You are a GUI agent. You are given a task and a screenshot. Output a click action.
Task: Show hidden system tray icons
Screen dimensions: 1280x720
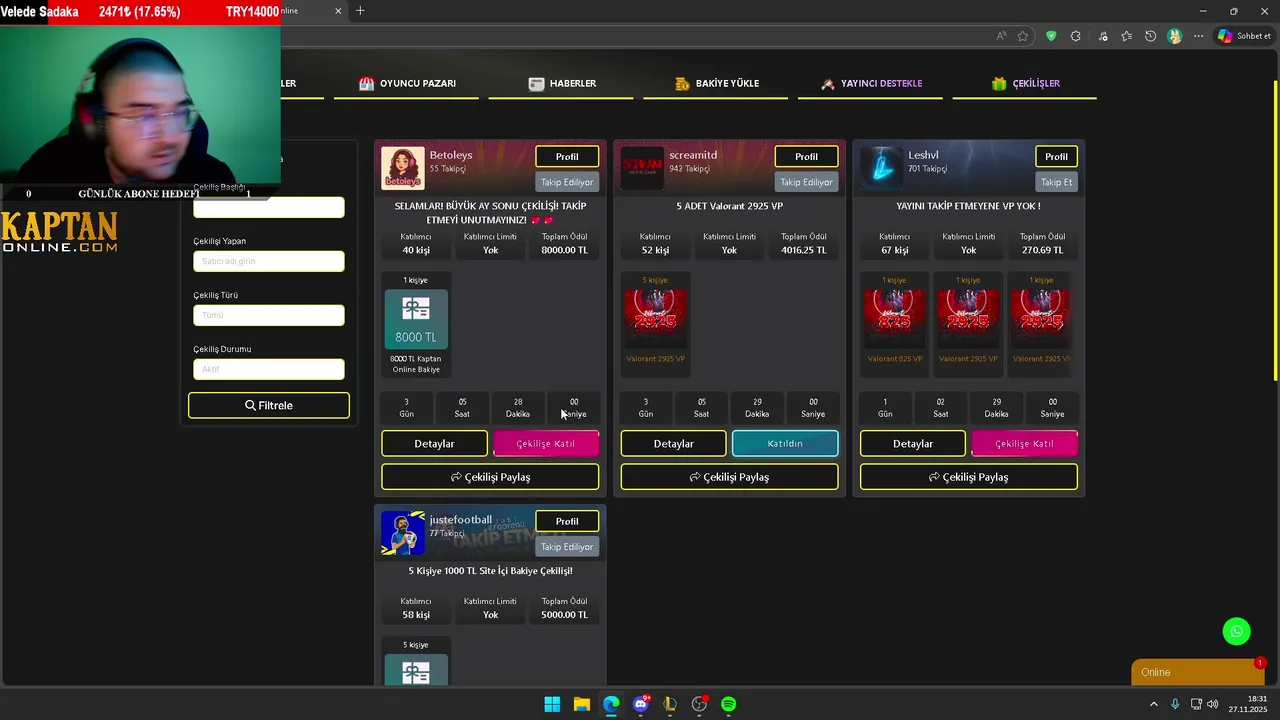[1154, 704]
